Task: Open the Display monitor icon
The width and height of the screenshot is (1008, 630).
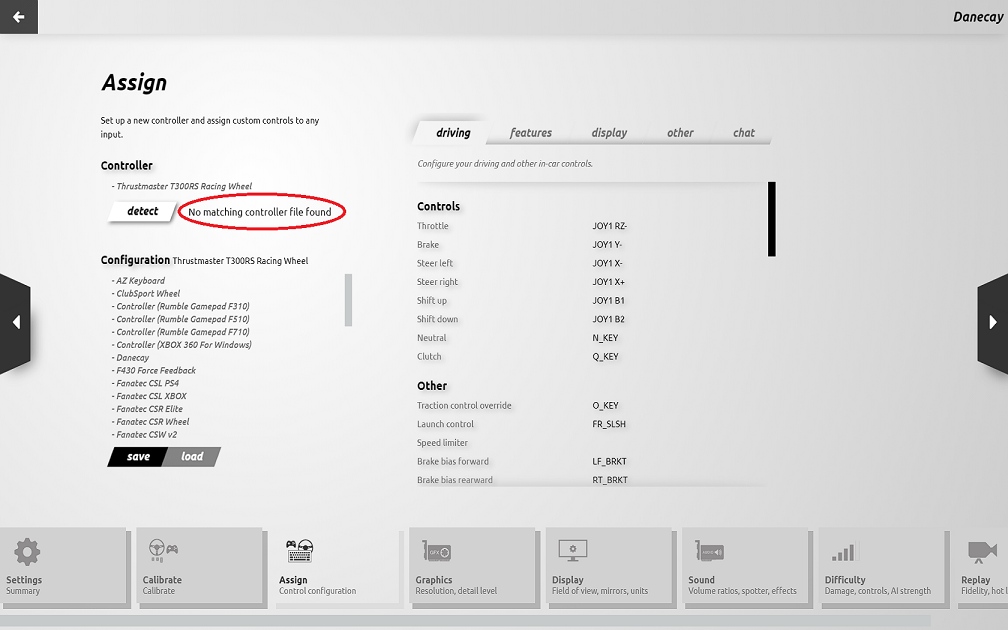Action: 572,550
